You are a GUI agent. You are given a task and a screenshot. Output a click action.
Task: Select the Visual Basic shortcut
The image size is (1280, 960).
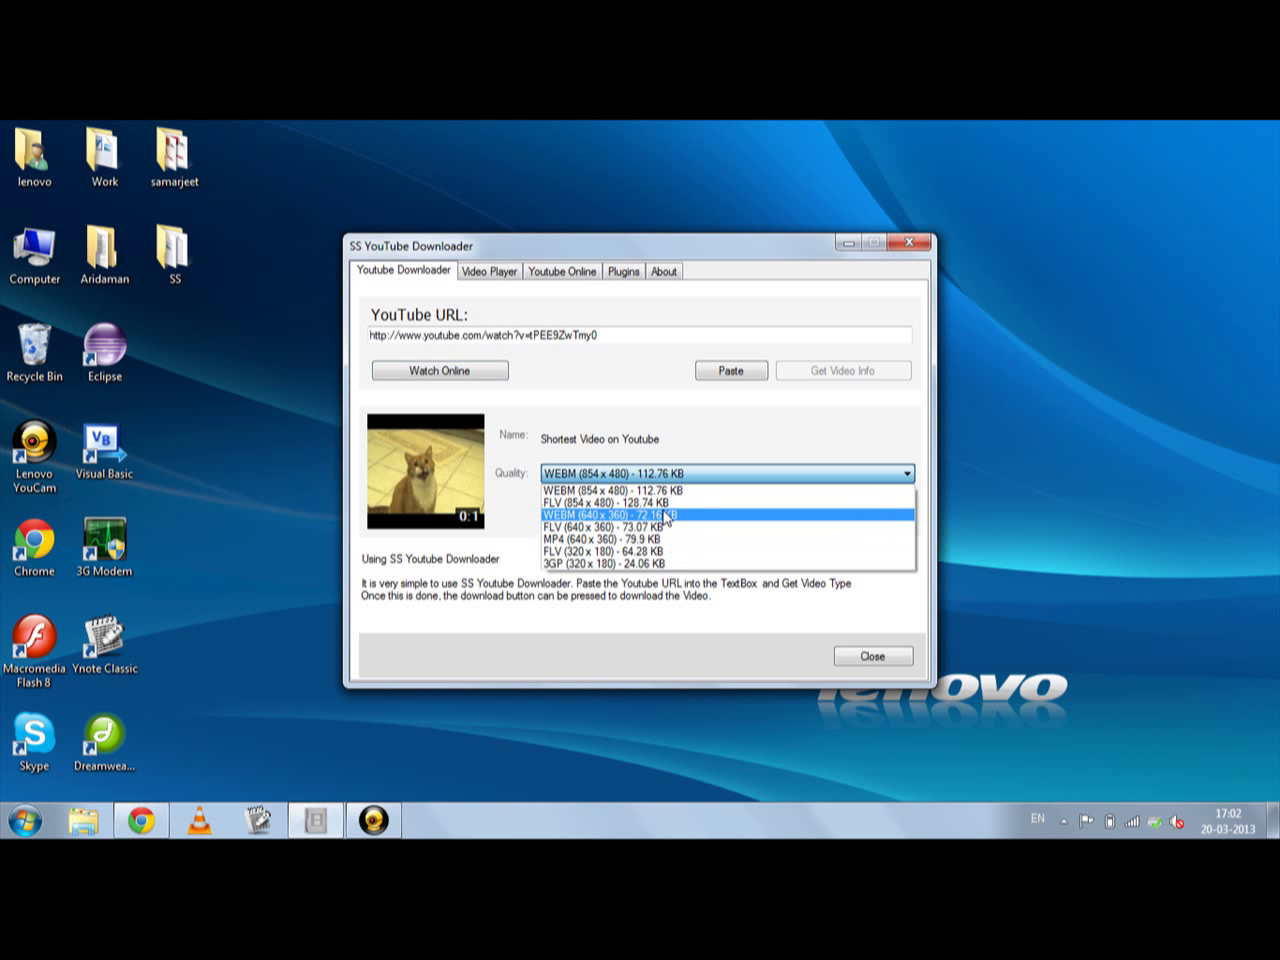(x=104, y=451)
